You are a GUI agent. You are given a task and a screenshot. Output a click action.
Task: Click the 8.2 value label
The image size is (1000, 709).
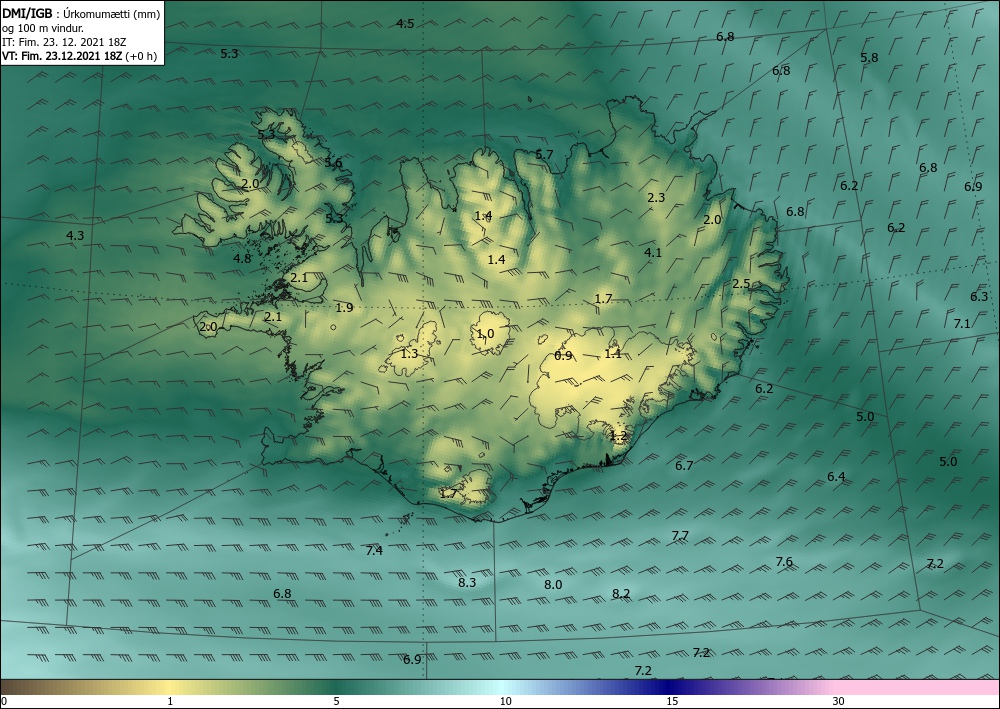(621, 594)
